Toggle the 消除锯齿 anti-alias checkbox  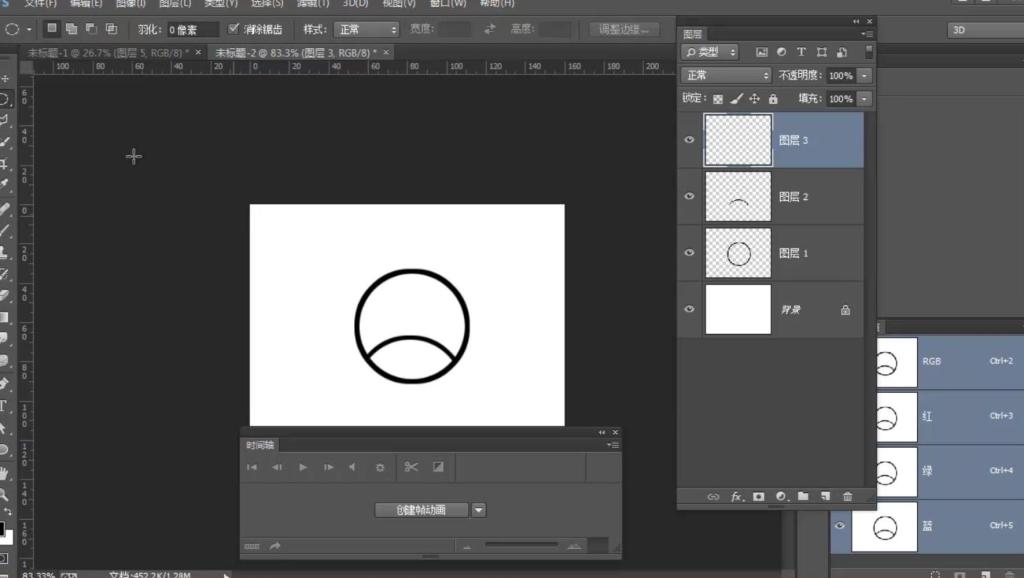pos(233,29)
